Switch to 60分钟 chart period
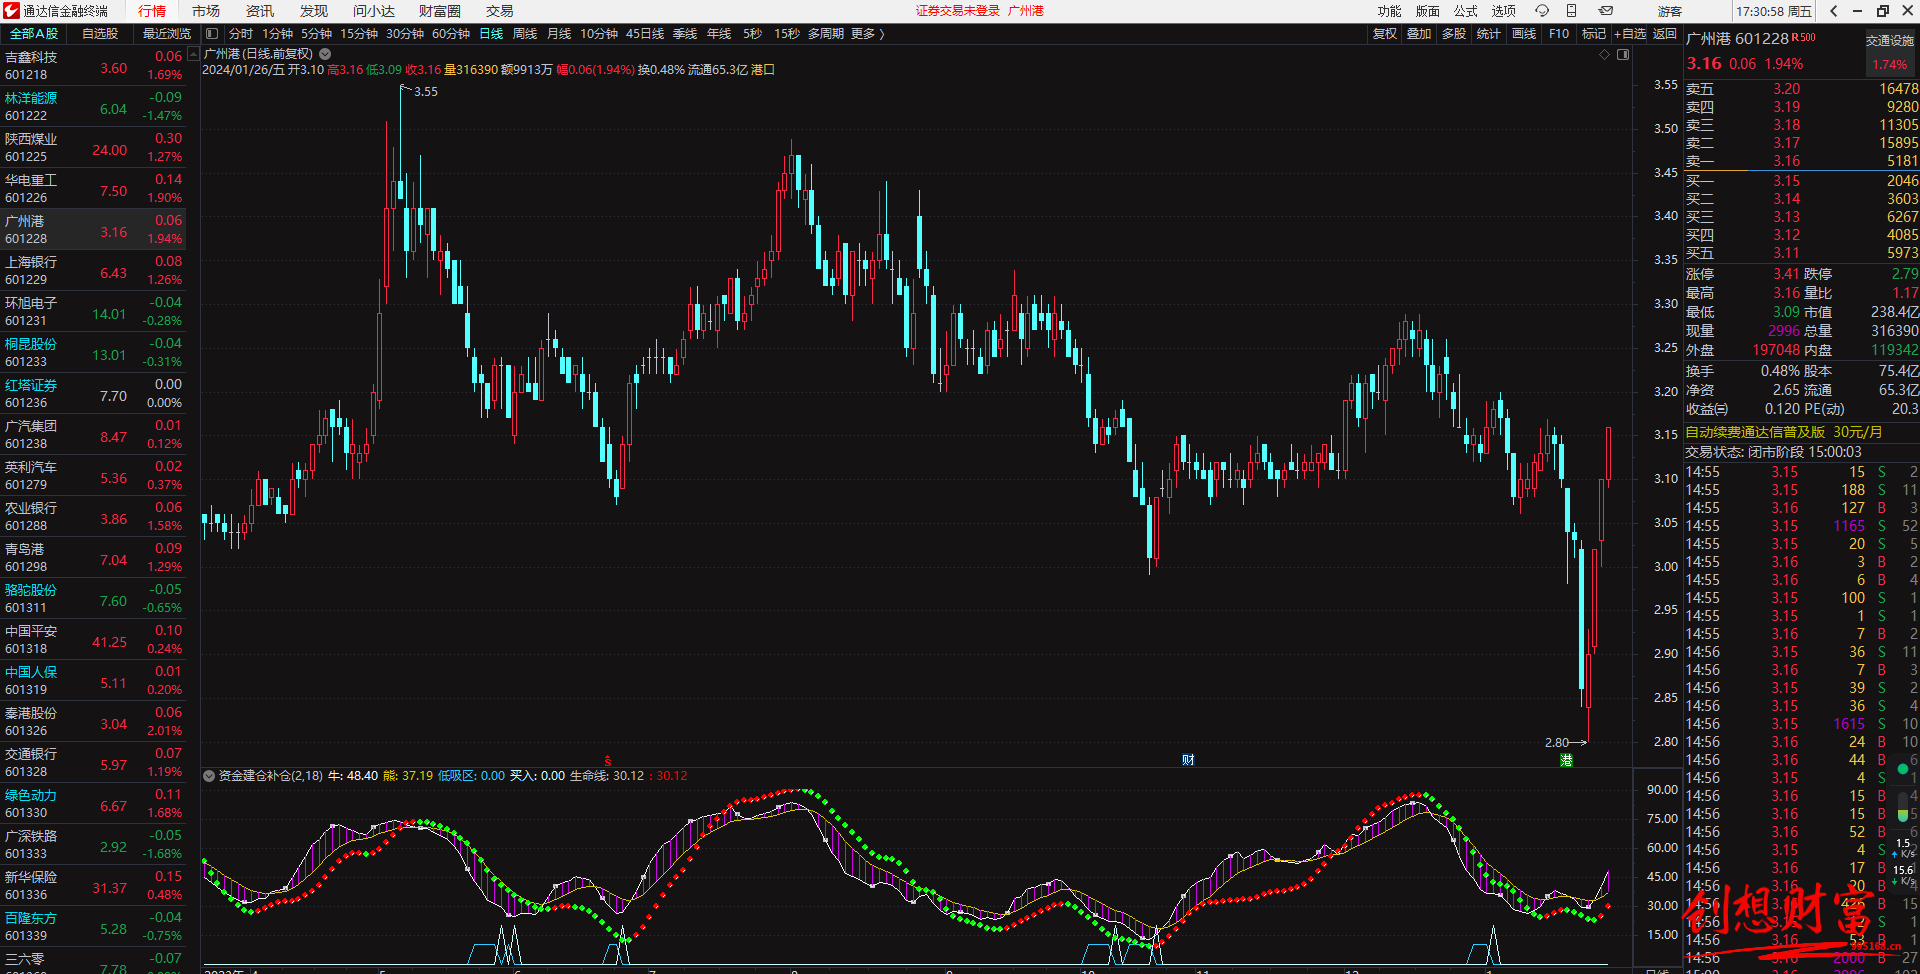Viewport: 1920px width, 974px height. [x=450, y=34]
